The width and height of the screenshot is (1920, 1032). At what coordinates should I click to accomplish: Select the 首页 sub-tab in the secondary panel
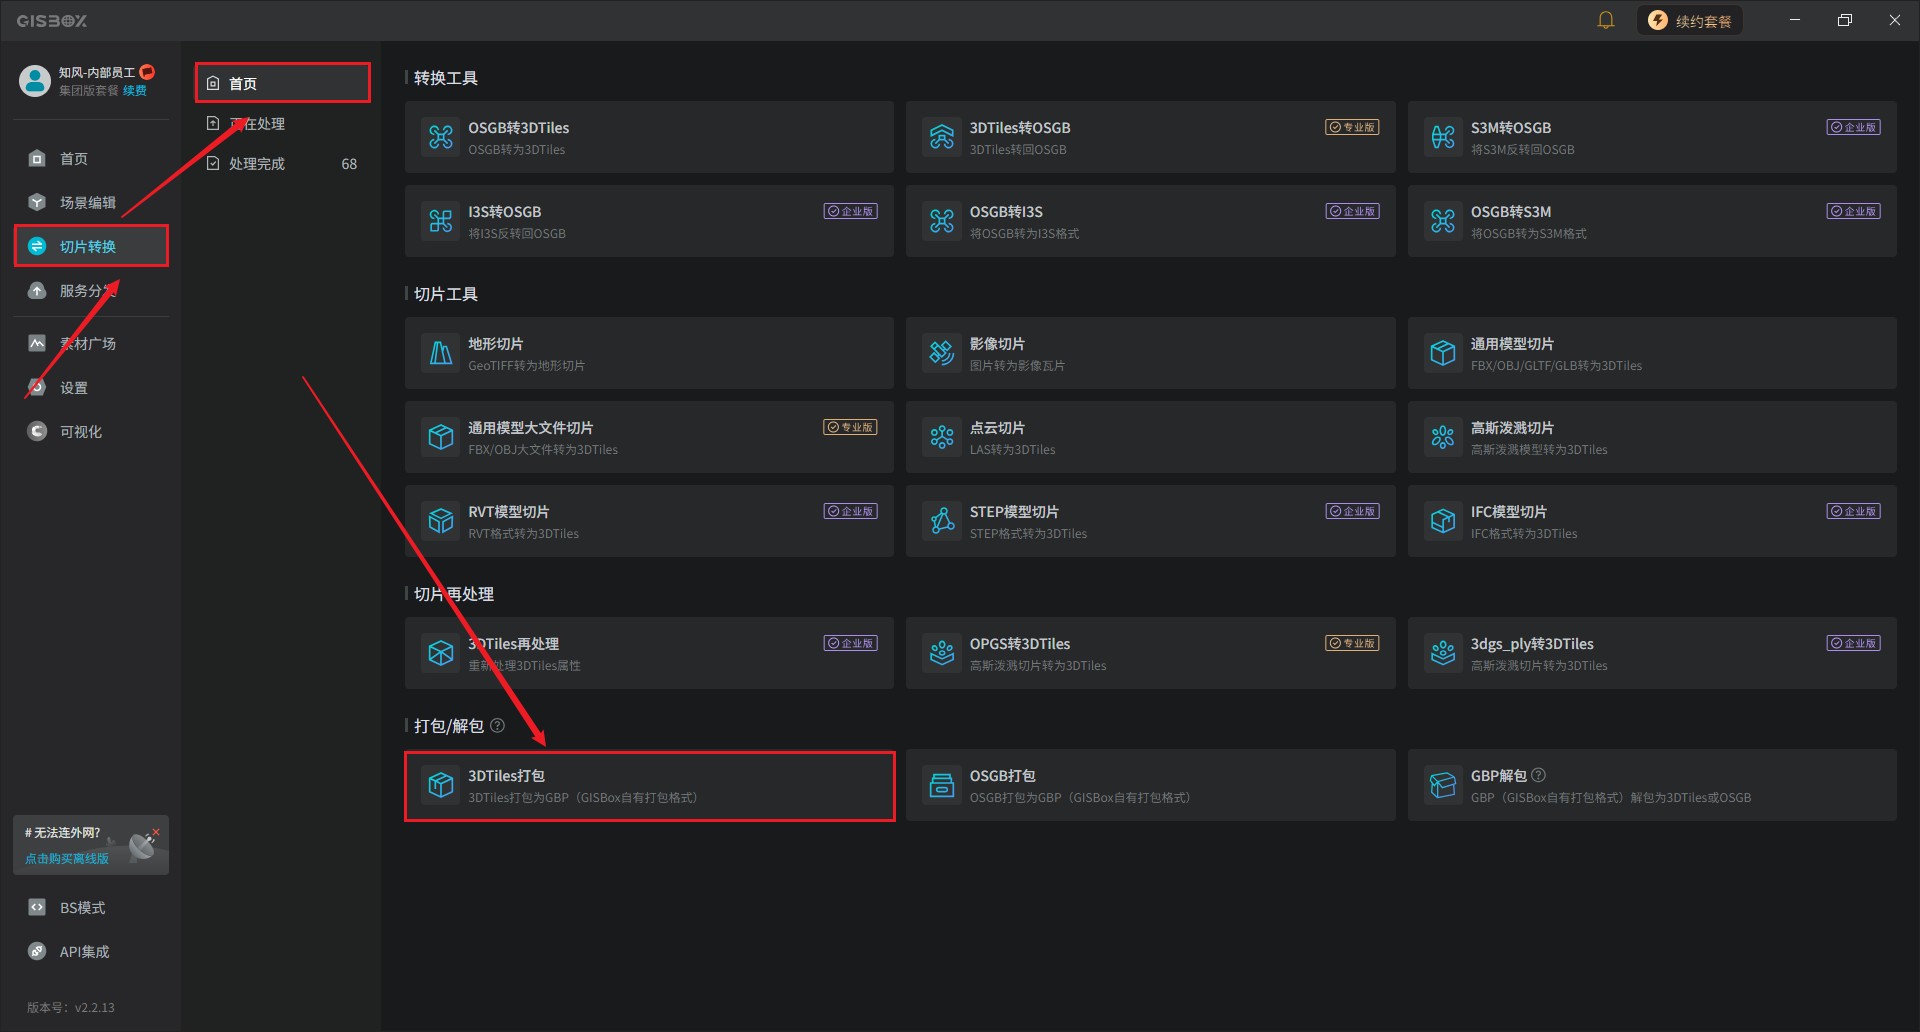click(x=283, y=83)
